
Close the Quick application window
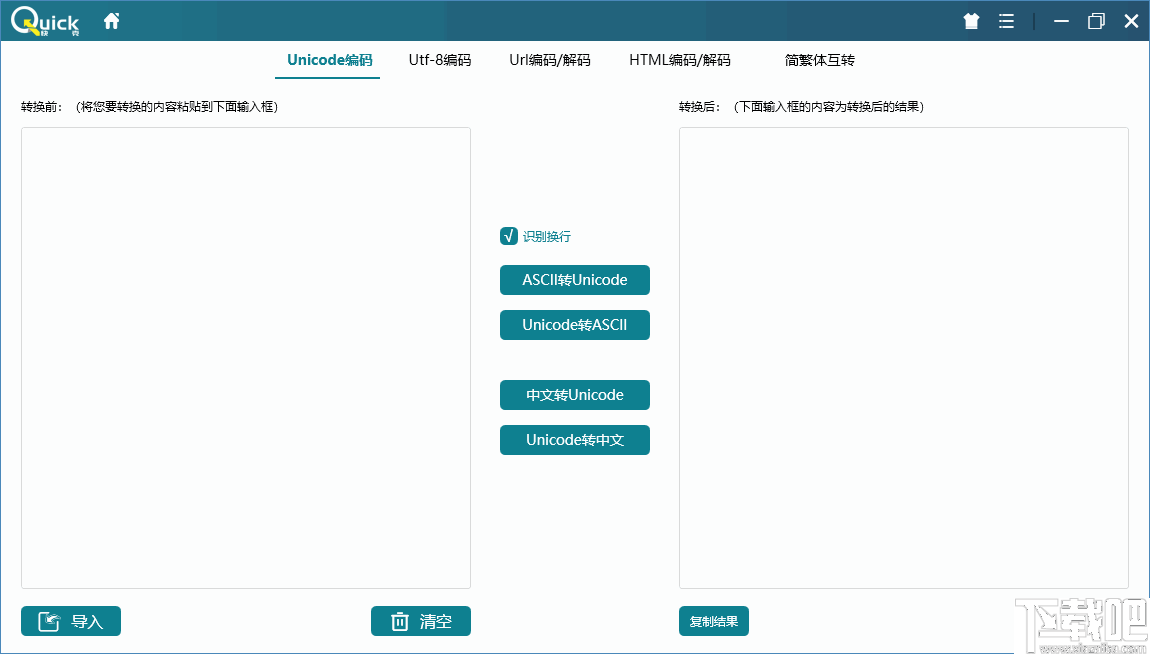[x=1131, y=21]
